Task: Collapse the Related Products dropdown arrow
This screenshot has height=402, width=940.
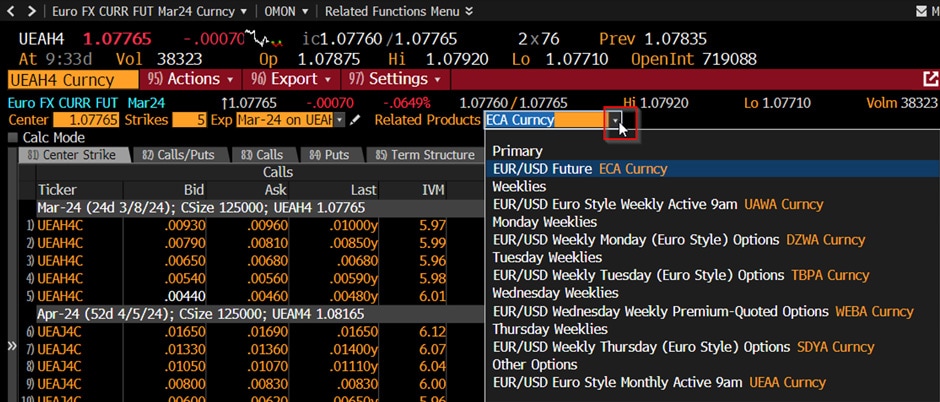Action: point(618,120)
